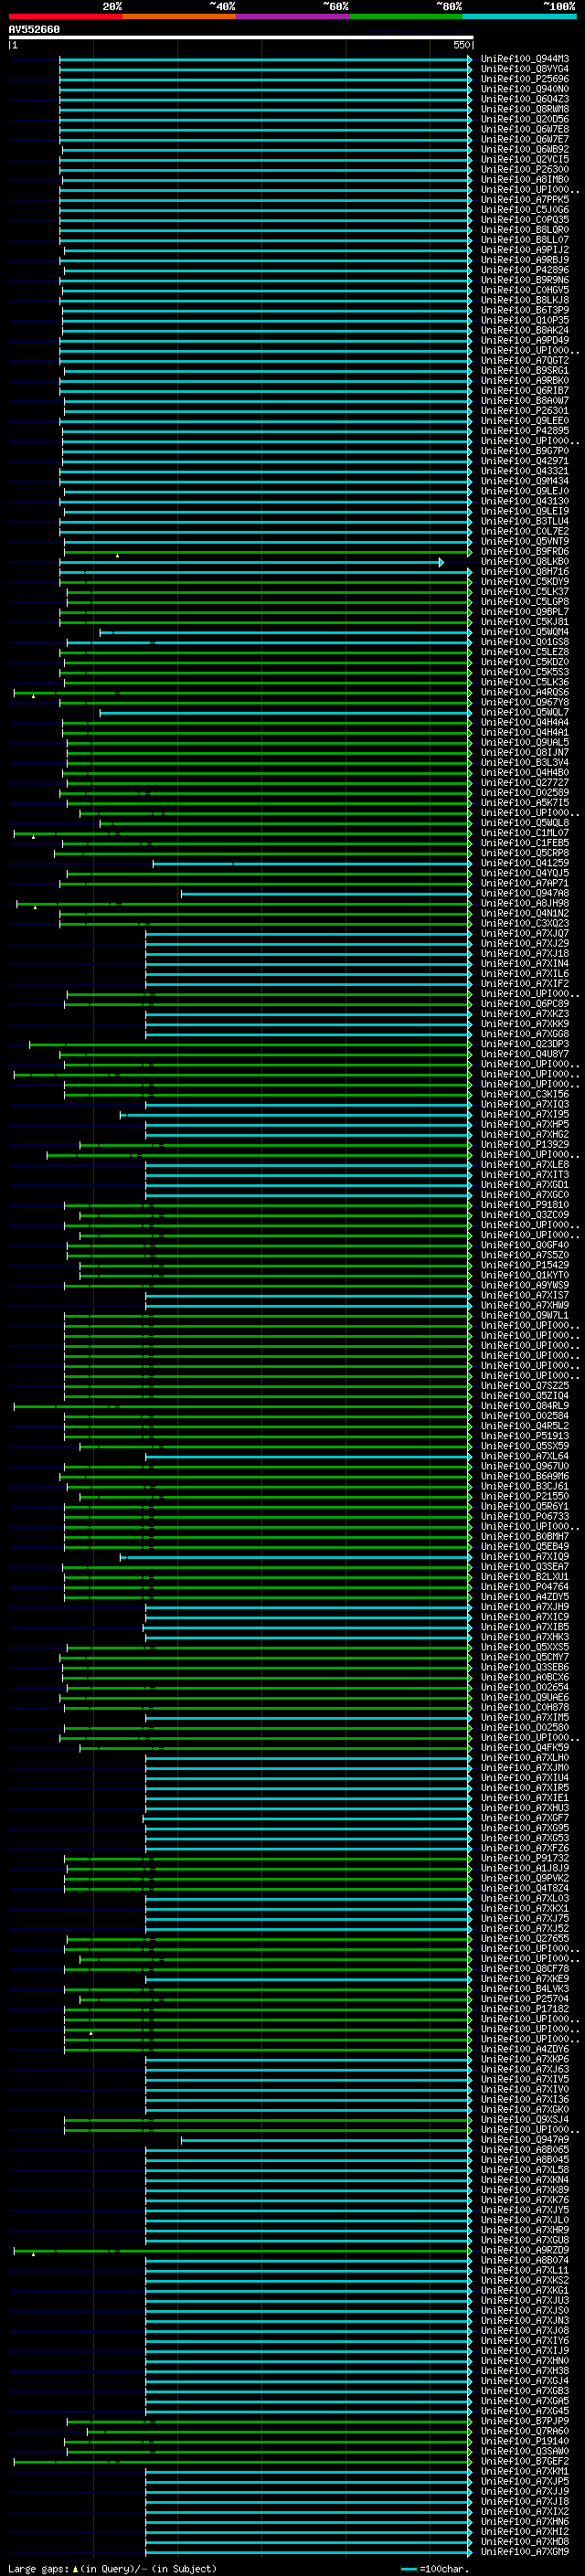585x2576 pixels.
Task: Select hit label UniRef100_Q6WB92
Action: (x=525, y=150)
